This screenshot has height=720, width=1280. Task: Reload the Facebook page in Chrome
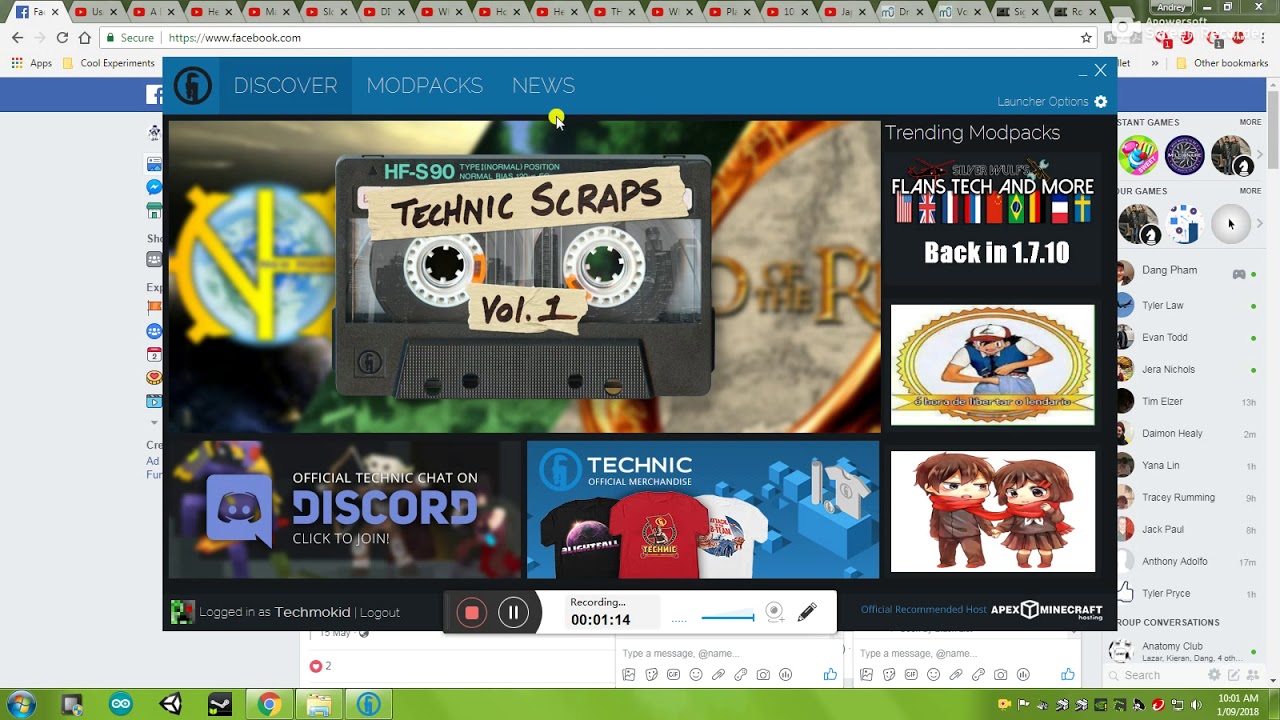(x=62, y=37)
